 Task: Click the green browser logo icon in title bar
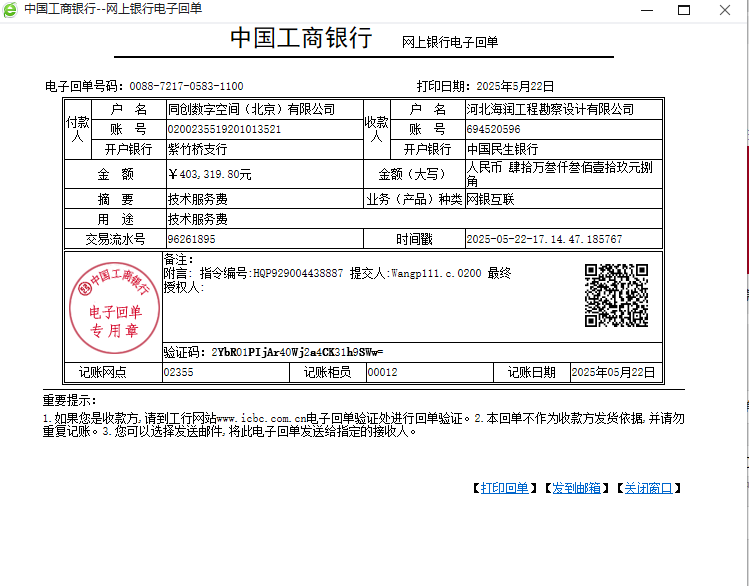10,10
